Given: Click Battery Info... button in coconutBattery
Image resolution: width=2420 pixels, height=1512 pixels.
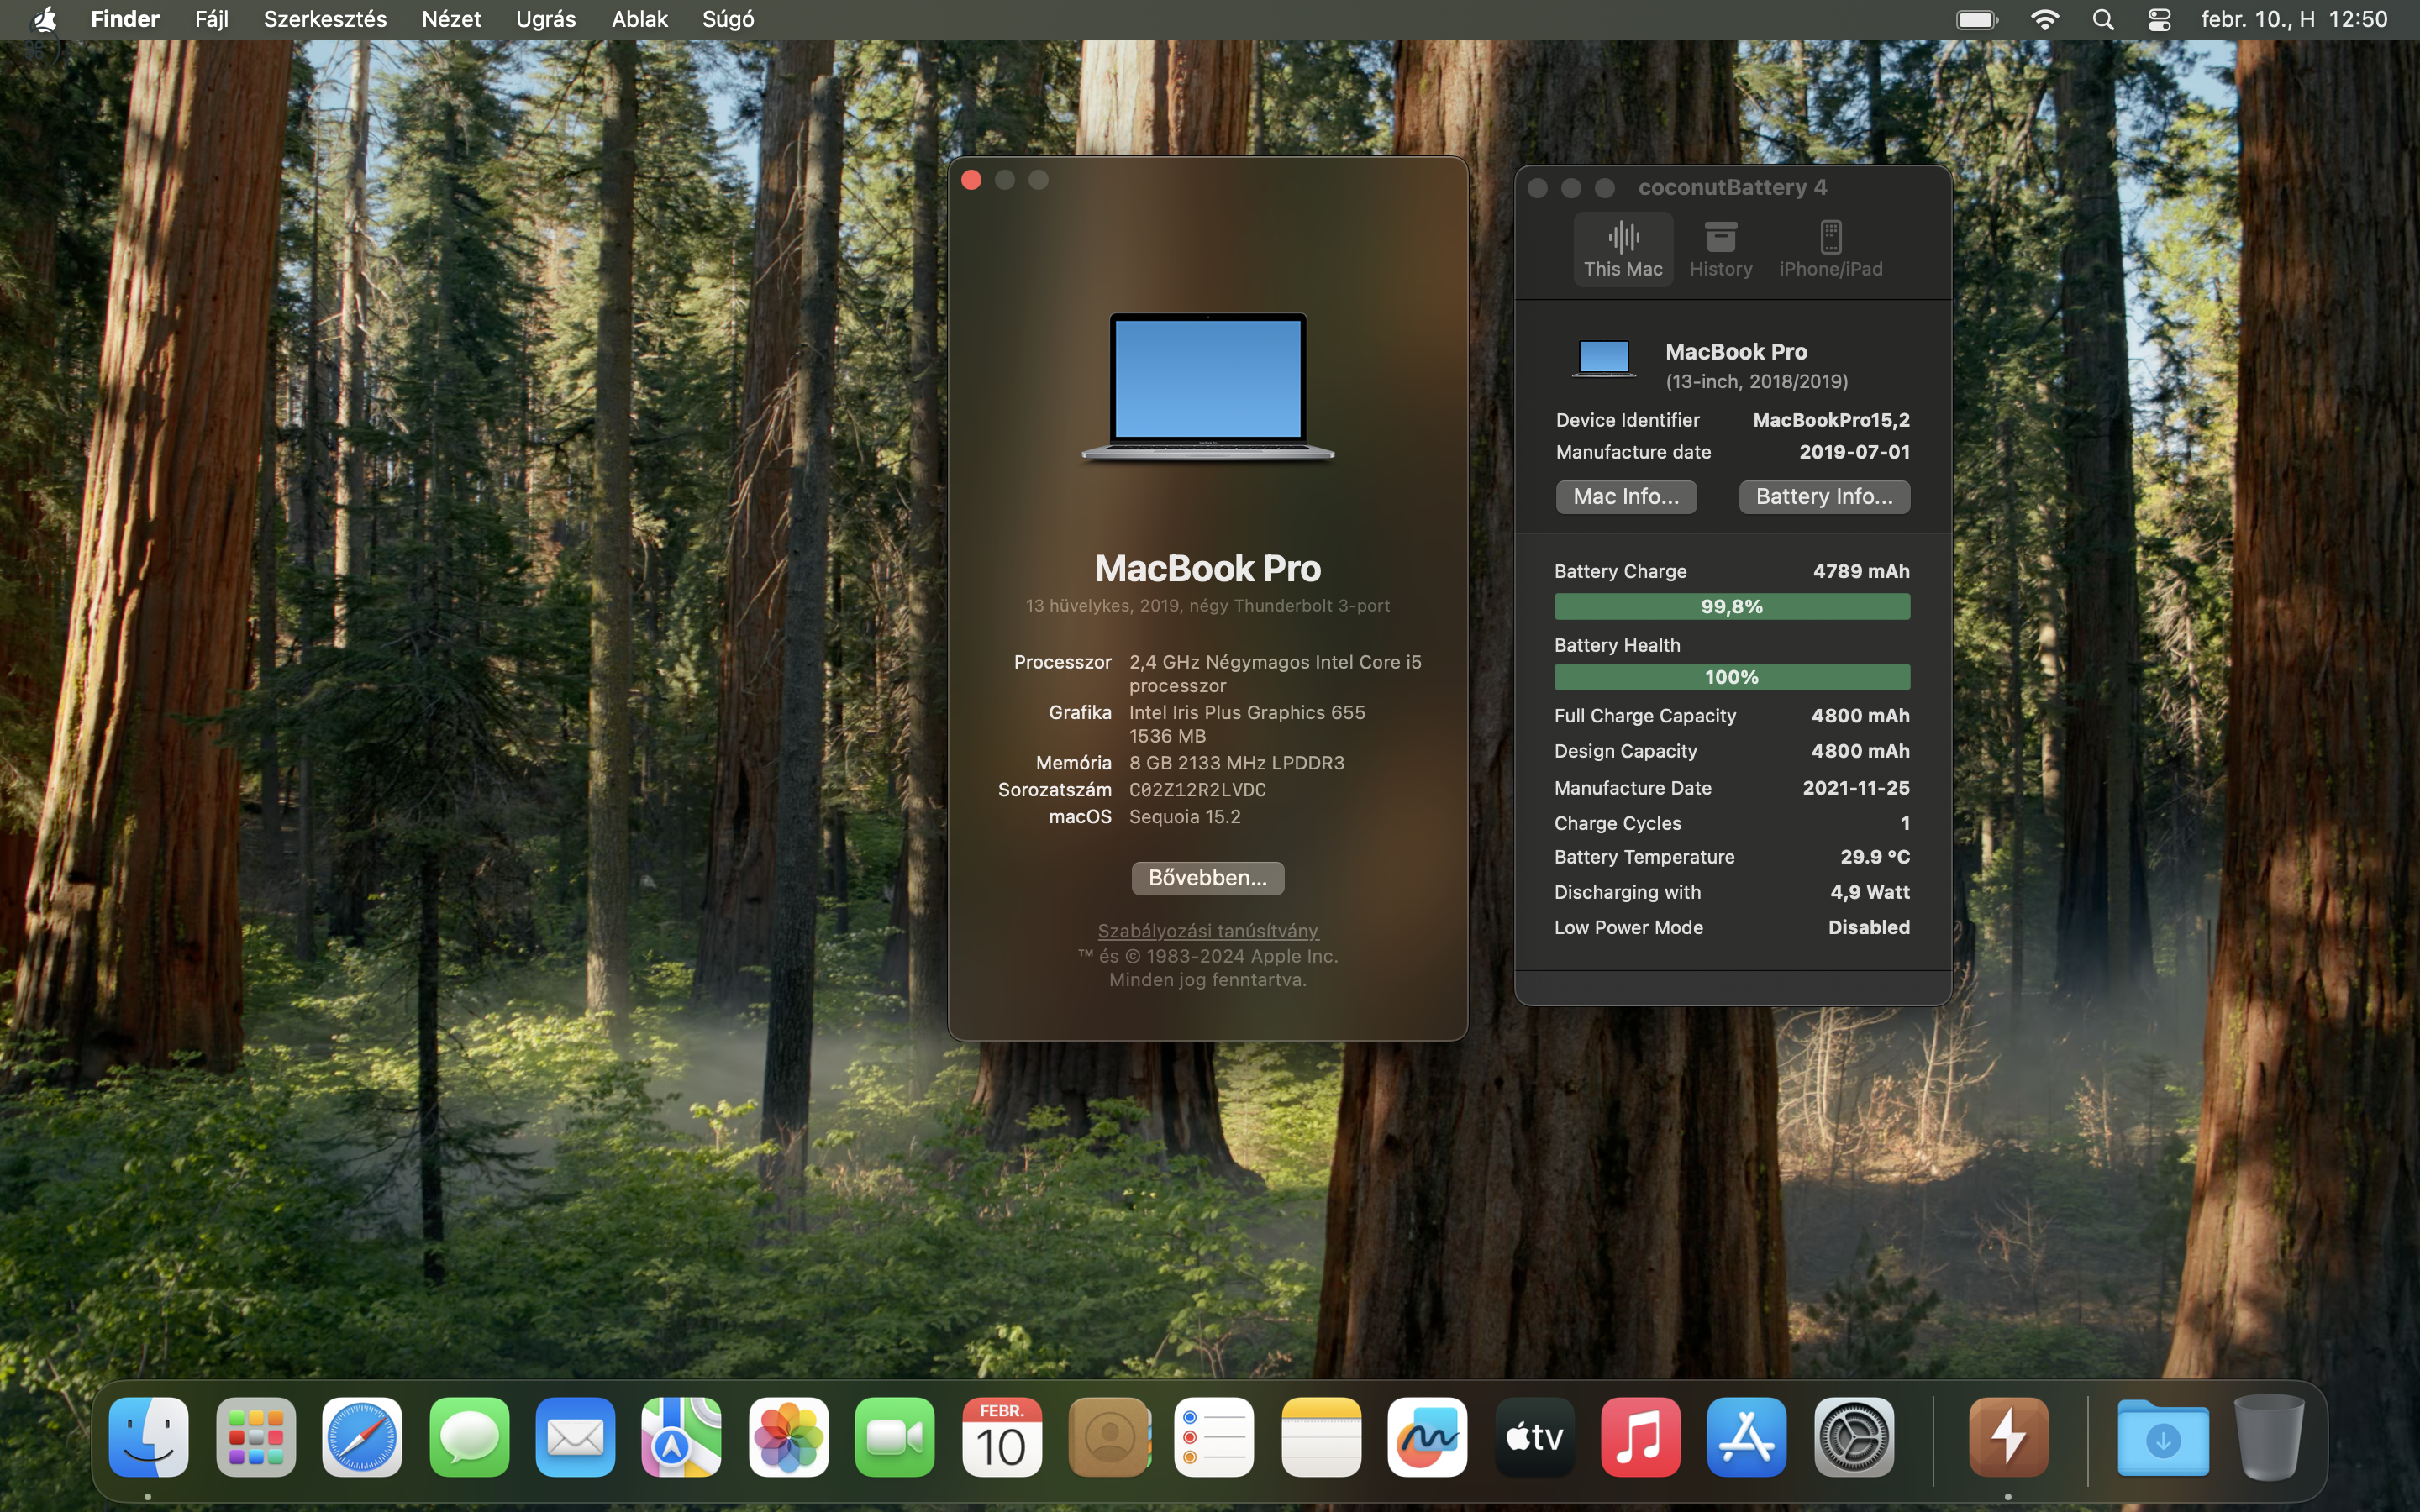Looking at the screenshot, I should coord(1824,496).
